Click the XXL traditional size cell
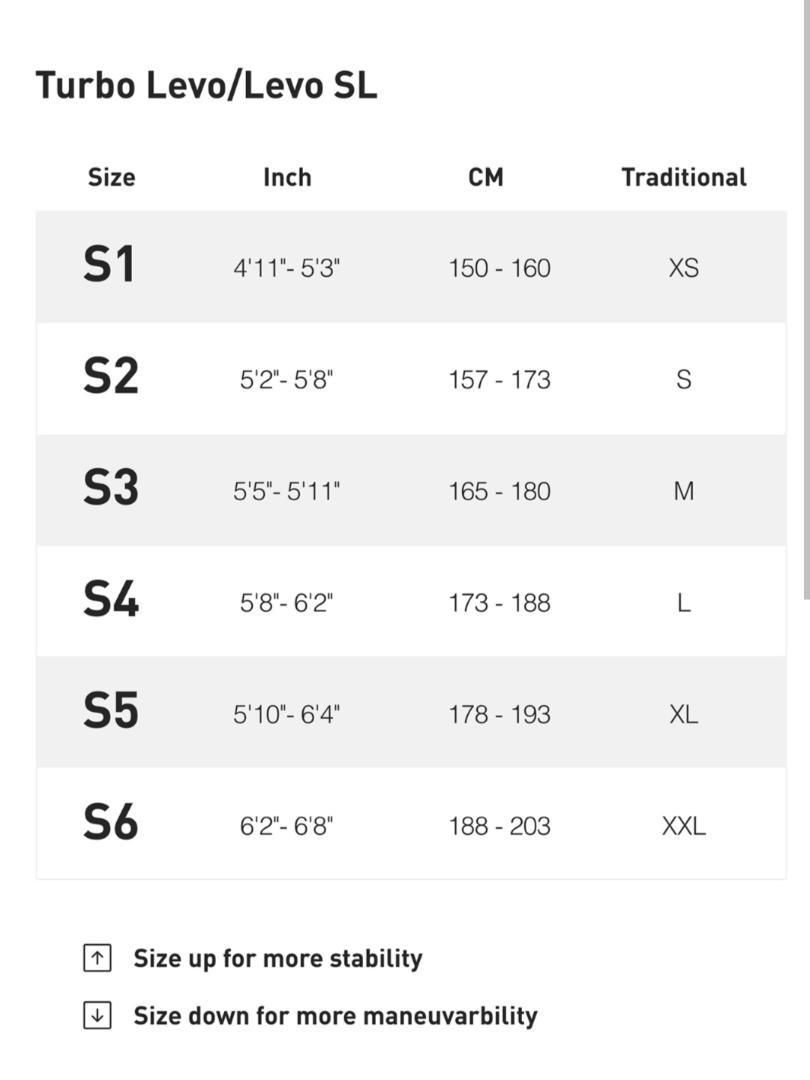The width and height of the screenshot is (810, 1080). point(684,826)
